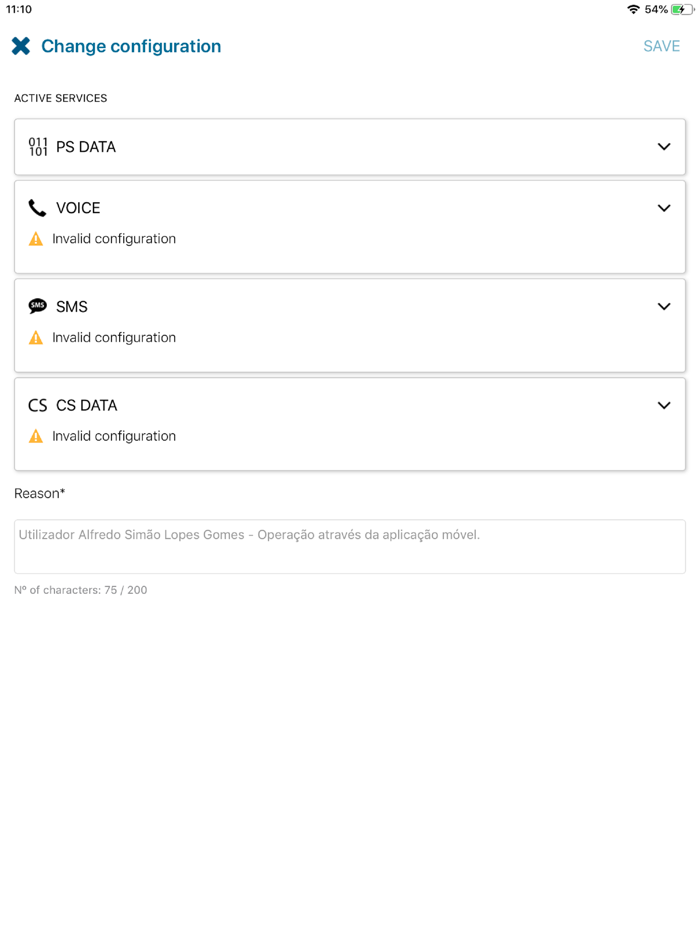The image size is (700, 934).
Task: Expand the CS DATA section chevron
Action: [663, 405]
